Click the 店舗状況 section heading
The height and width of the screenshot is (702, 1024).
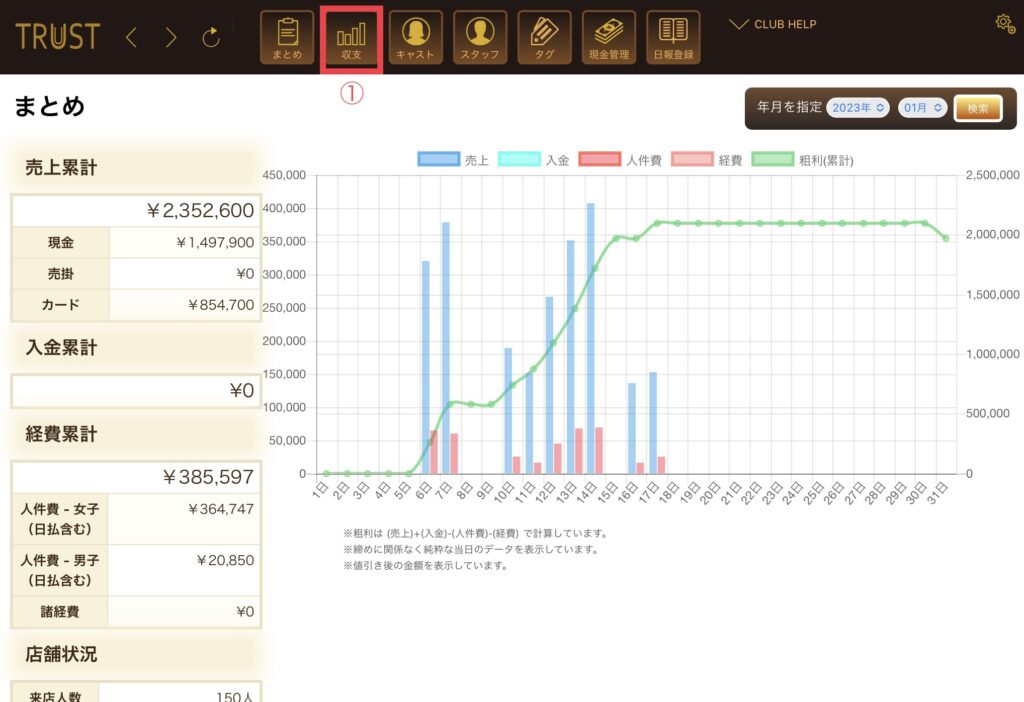click(x=61, y=654)
